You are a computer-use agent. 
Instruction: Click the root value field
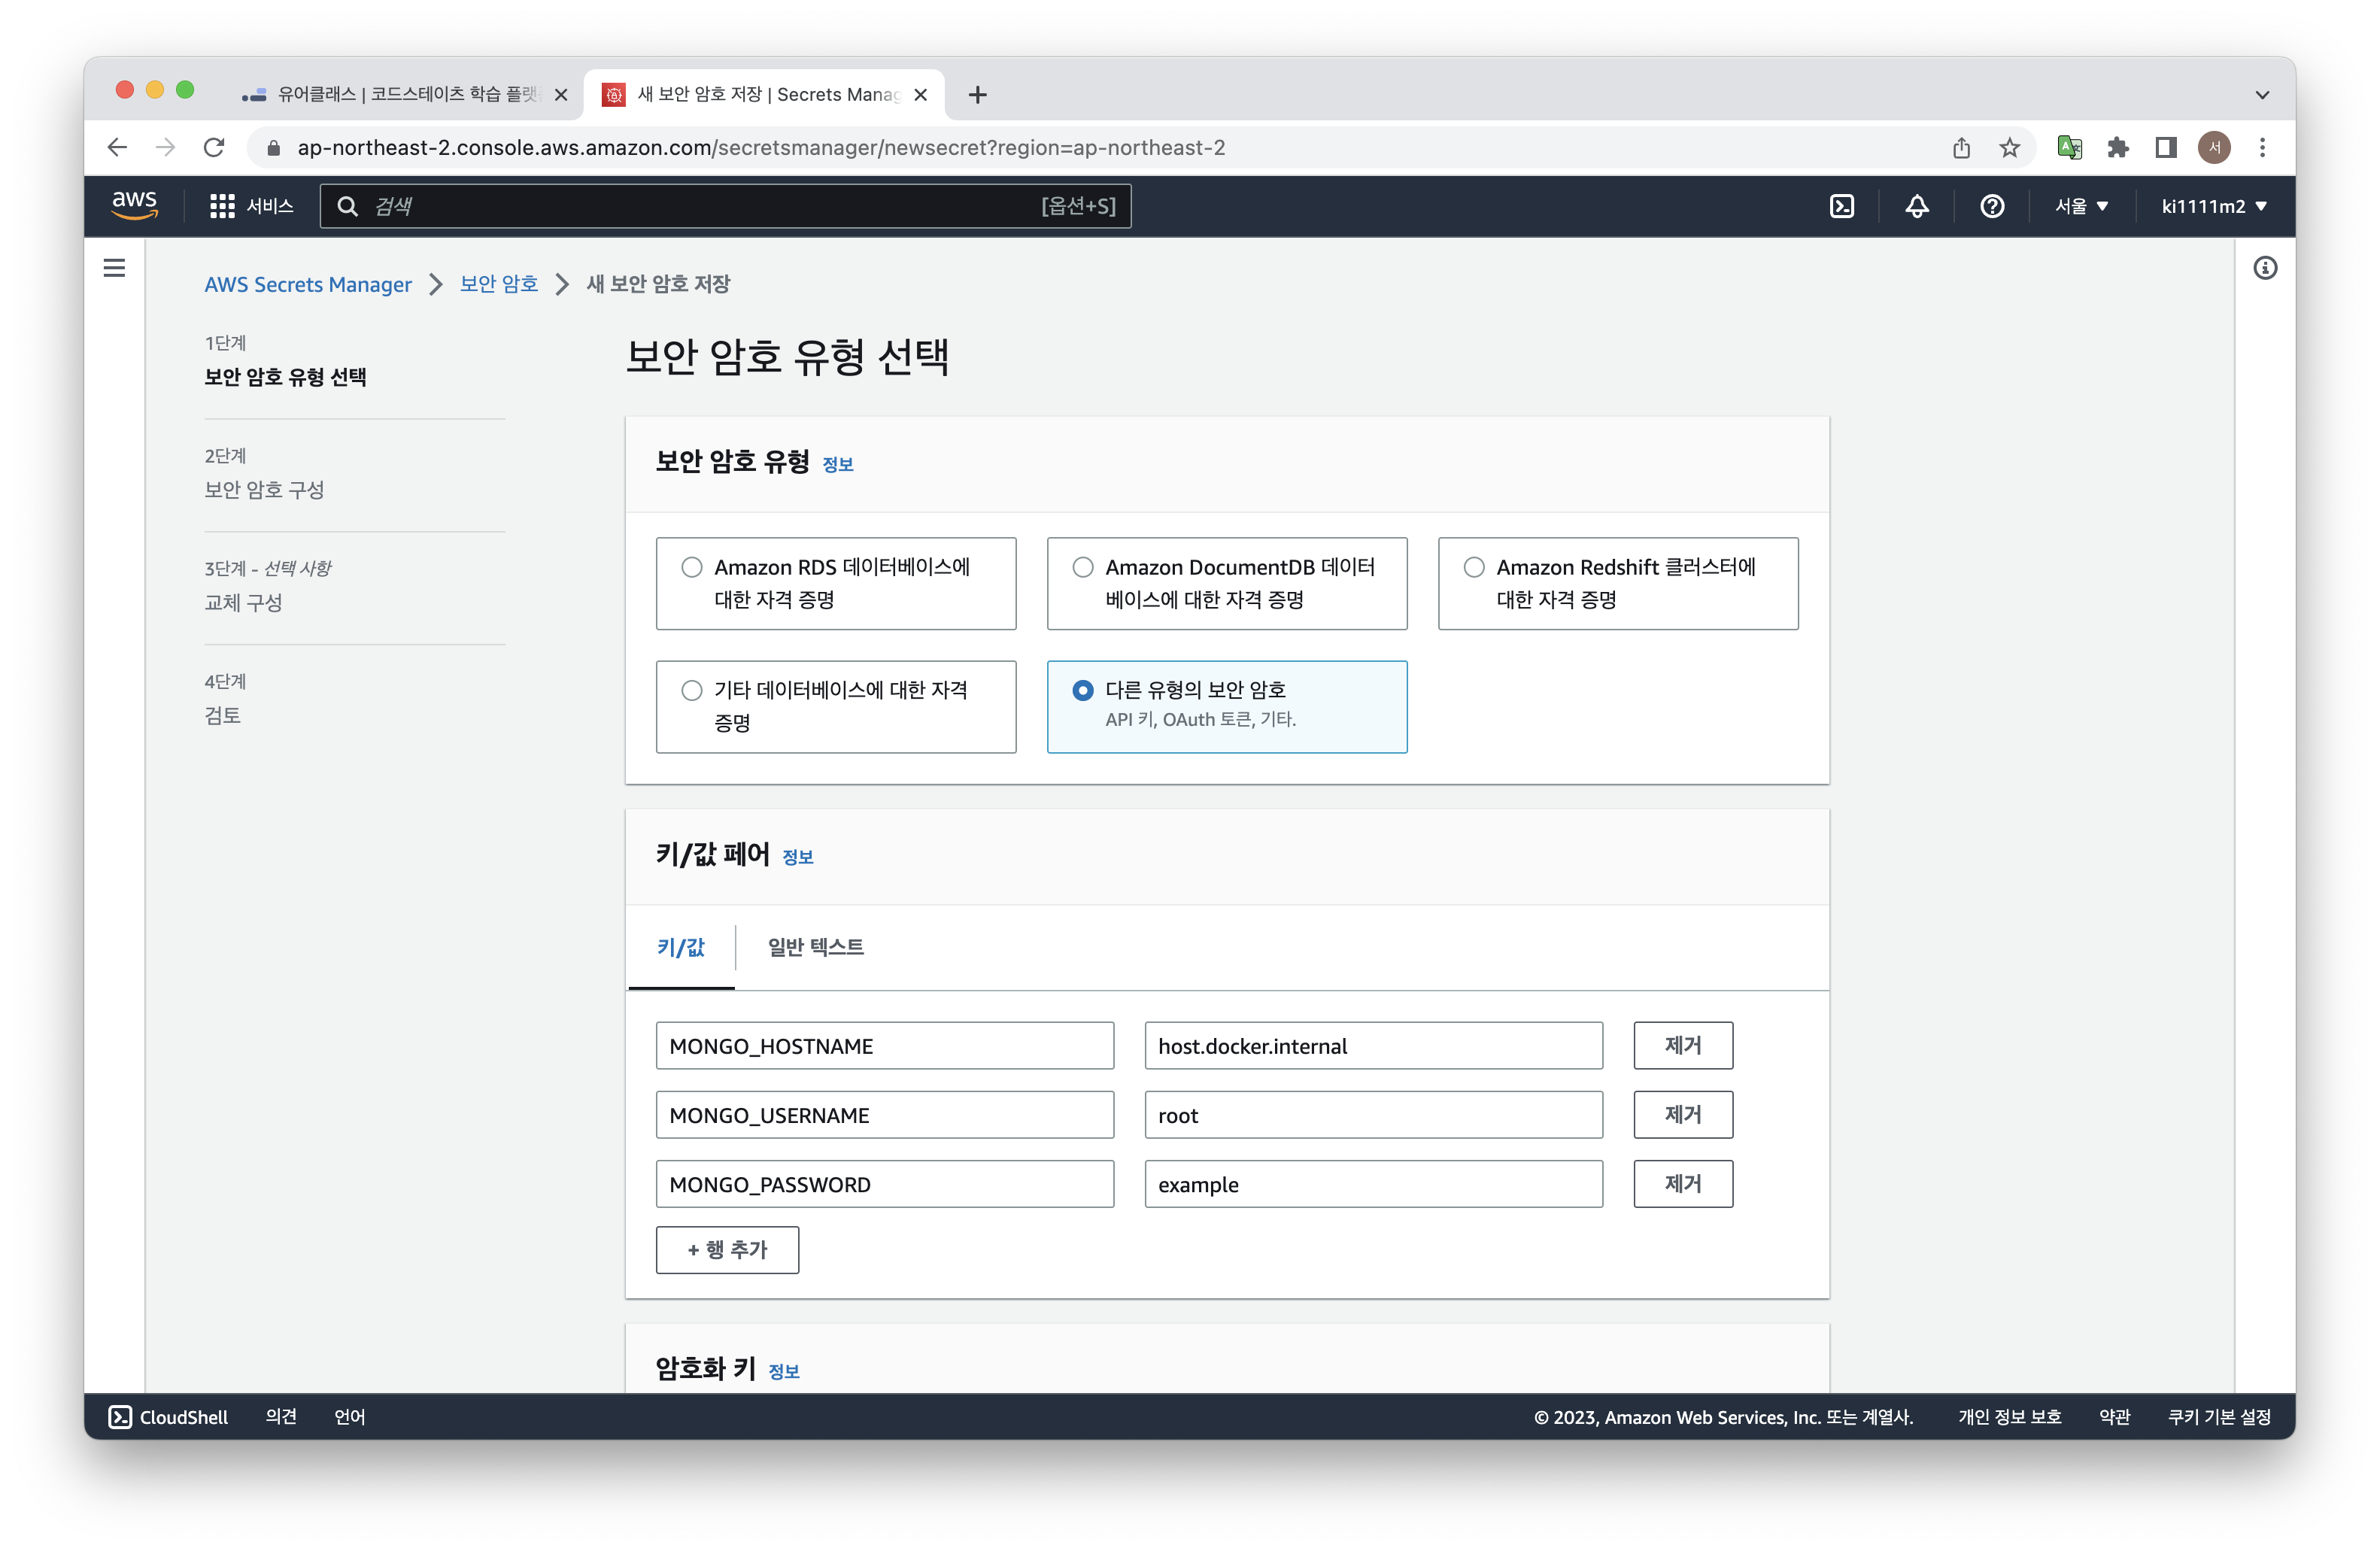click(1374, 1115)
